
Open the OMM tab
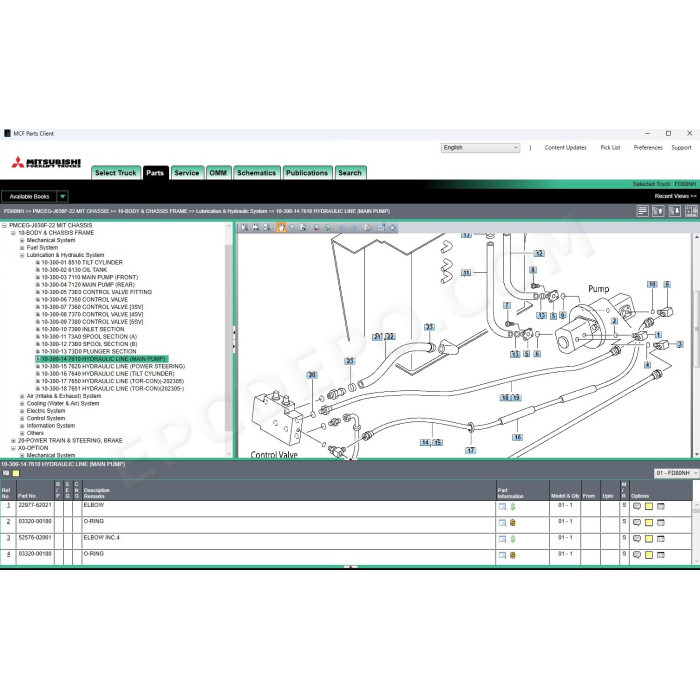pyautogui.click(x=218, y=173)
